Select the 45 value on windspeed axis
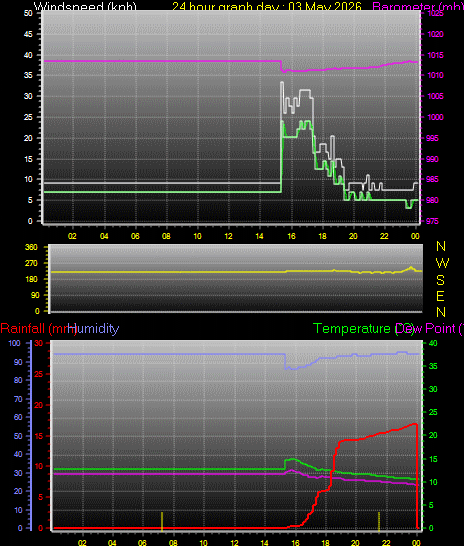 point(28,34)
